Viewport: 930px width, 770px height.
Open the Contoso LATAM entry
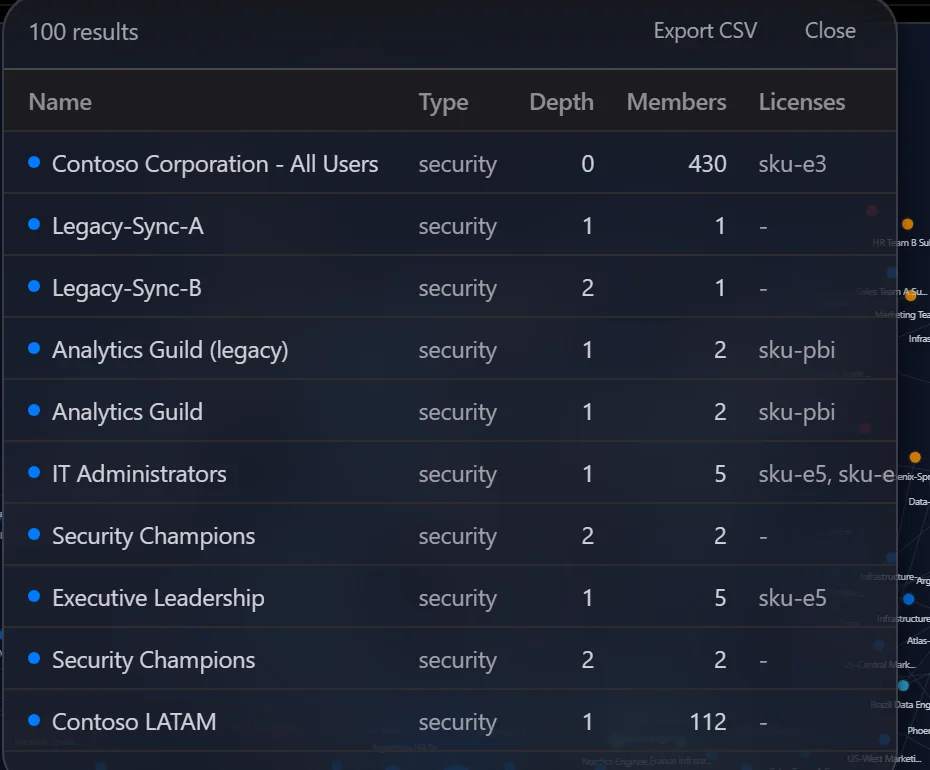click(x=134, y=722)
